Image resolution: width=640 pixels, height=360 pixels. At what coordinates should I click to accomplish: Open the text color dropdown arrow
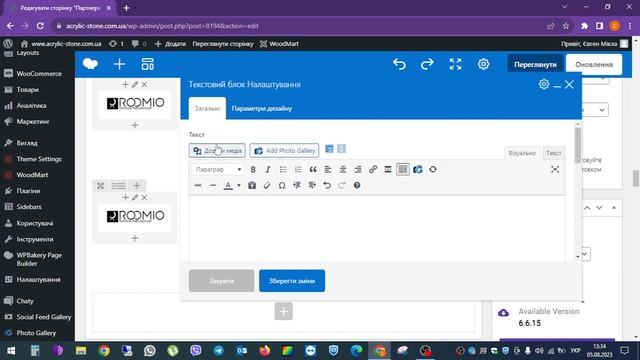(x=239, y=185)
